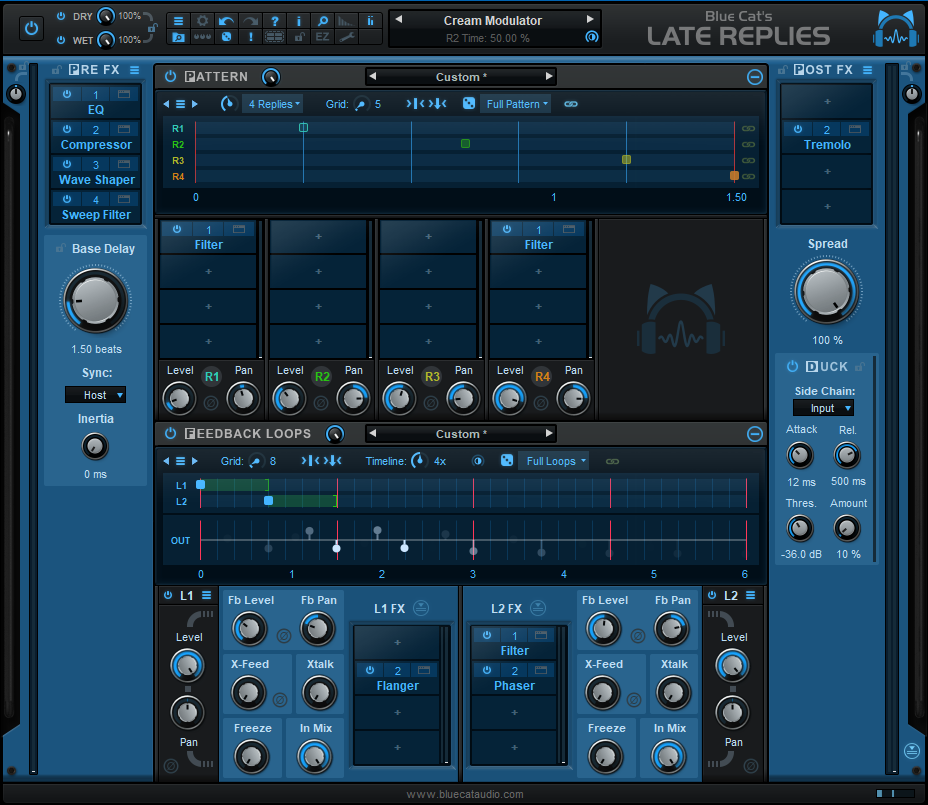Image resolution: width=928 pixels, height=805 pixels.
Task: Open the EQ plugin editor window icon
Action: (x=124, y=94)
